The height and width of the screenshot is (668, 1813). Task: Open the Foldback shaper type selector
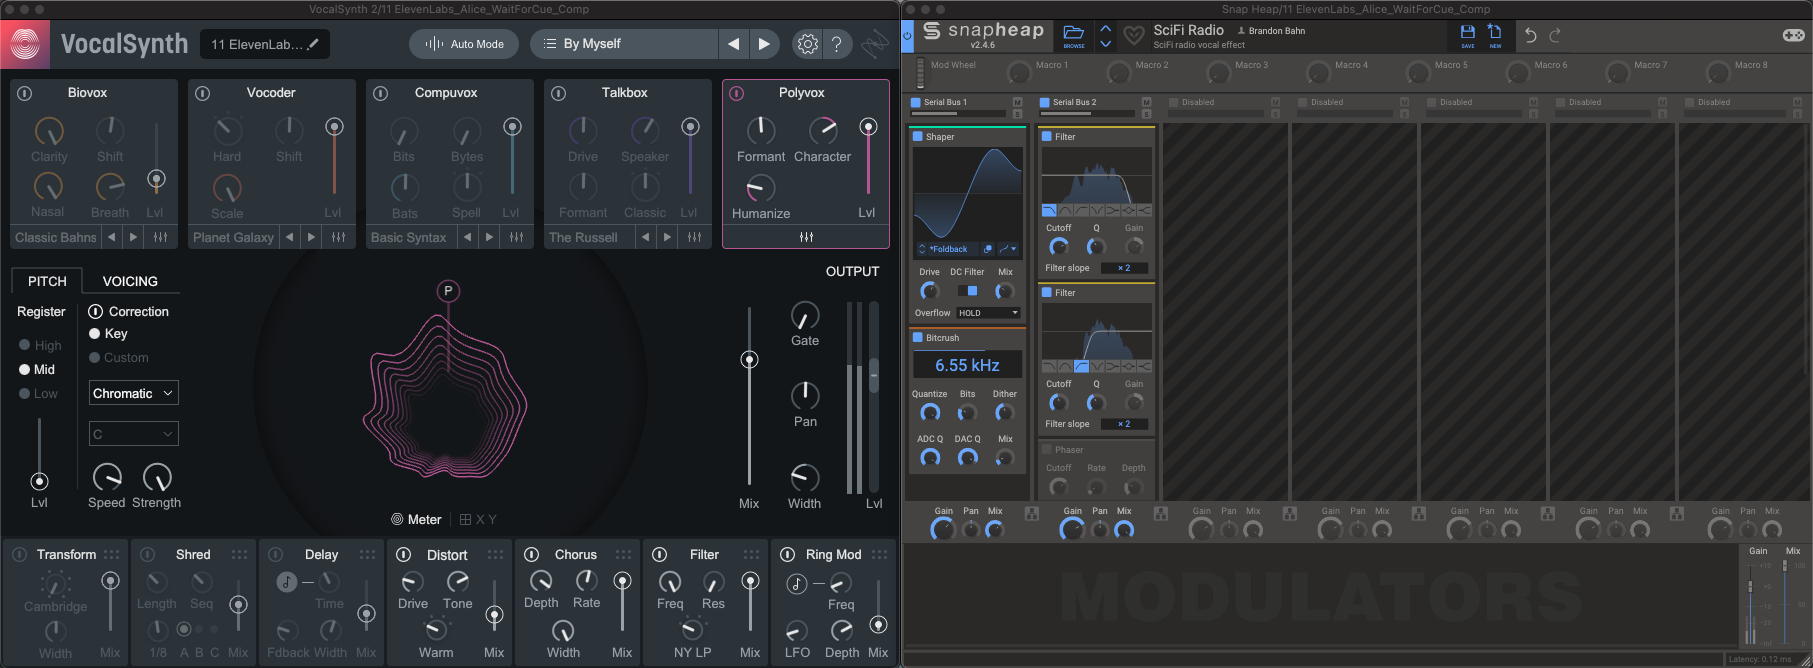pyautogui.click(x=947, y=249)
